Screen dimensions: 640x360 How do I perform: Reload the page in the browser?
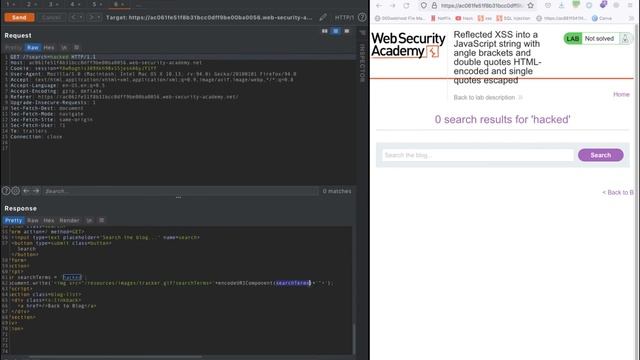pos(406,5)
